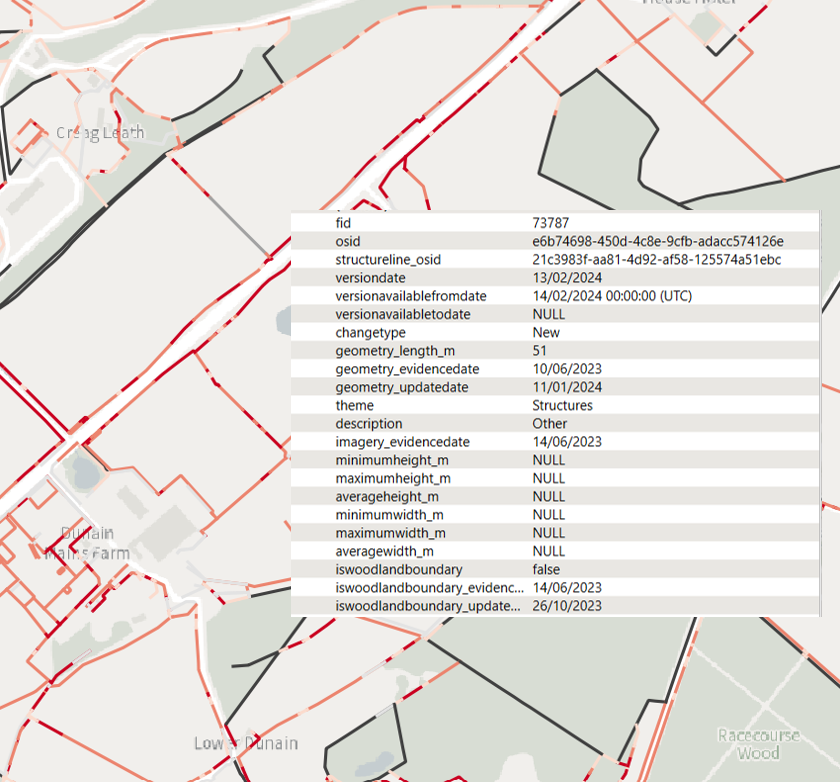Image resolution: width=840 pixels, height=782 pixels.
Task: Click the description value Other
Action: tap(549, 423)
